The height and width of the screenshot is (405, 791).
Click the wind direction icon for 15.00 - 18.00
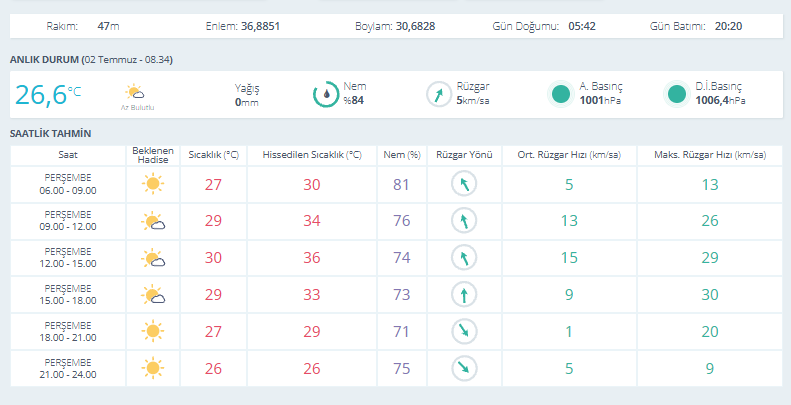[x=464, y=295]
